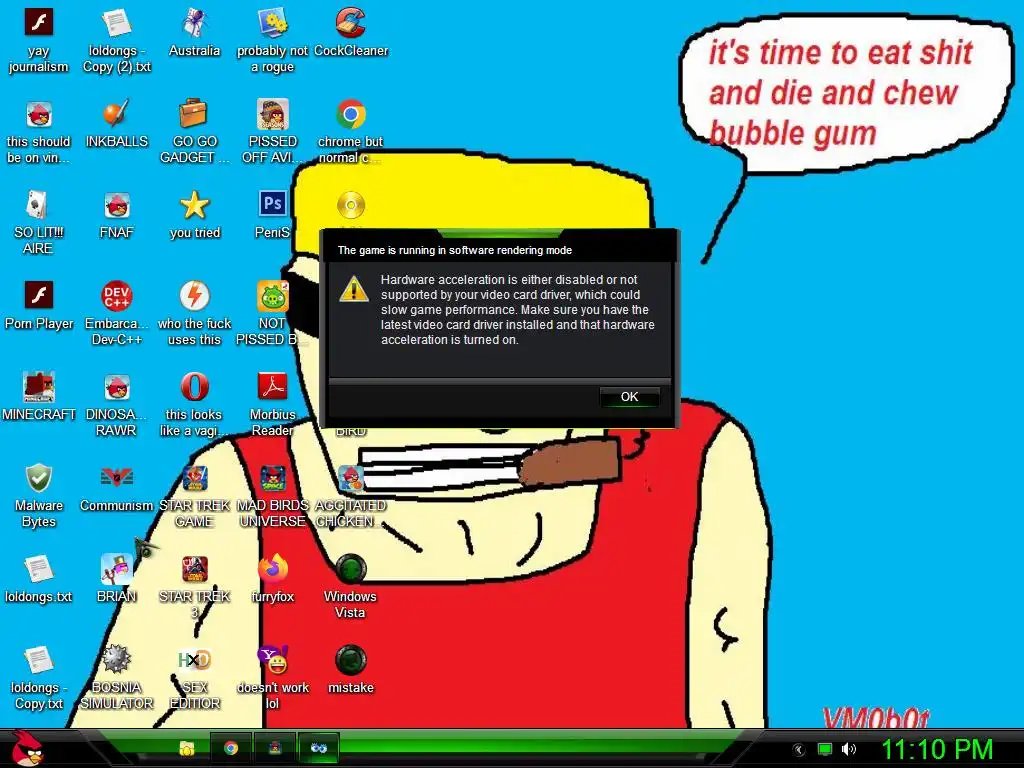Open 'STAR TREK 3' icon
The width and height of the screenshot is (1024, 768).
(x=195, y=569)
